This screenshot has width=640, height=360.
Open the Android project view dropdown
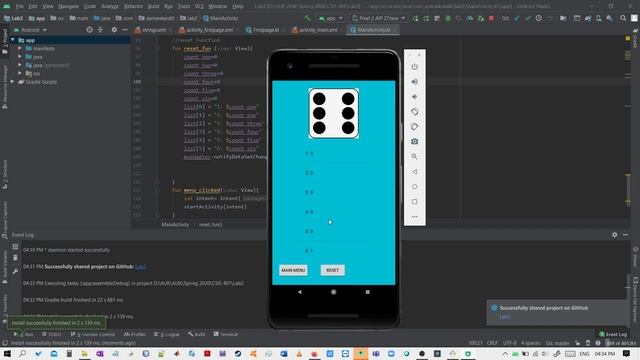pyautogui.click(x=31, y=30)
